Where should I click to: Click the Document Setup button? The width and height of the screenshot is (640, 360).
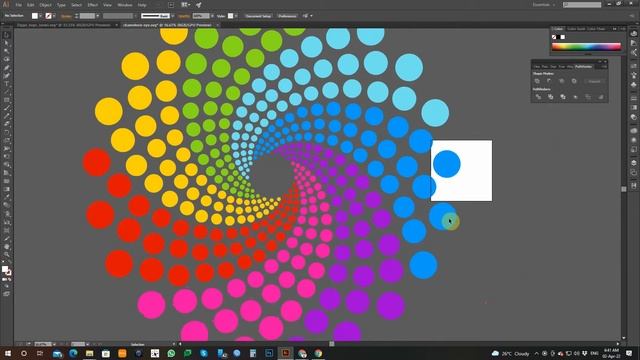258,16
